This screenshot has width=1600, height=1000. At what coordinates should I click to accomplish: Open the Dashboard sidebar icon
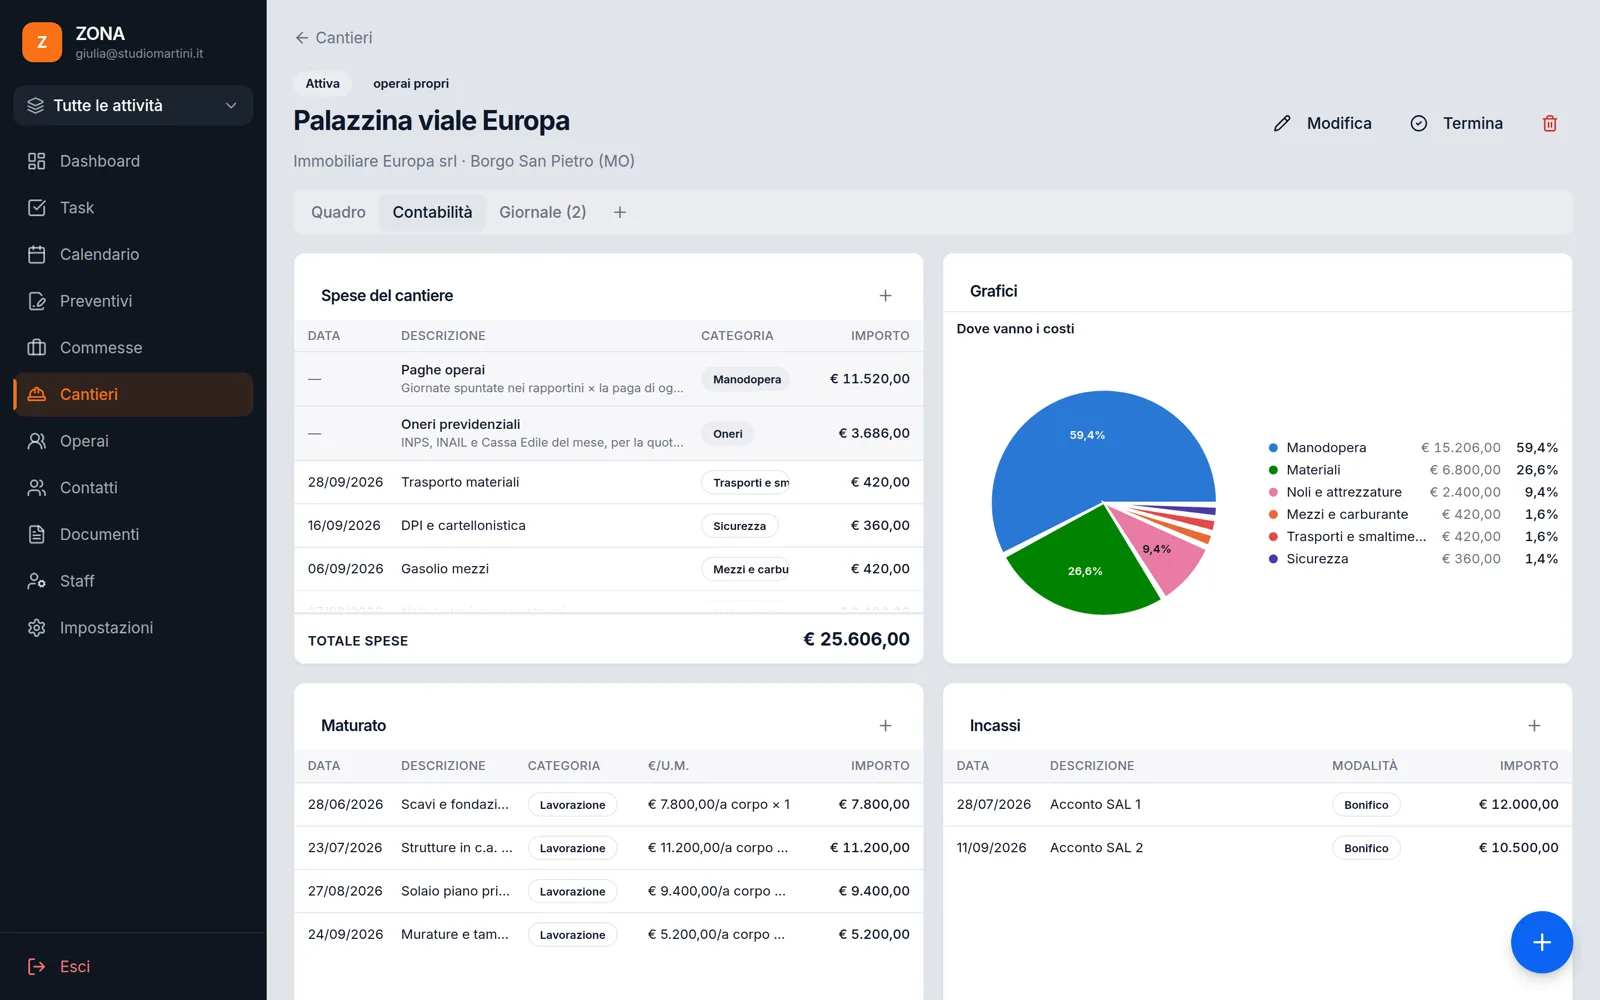[x=37, y=161]
